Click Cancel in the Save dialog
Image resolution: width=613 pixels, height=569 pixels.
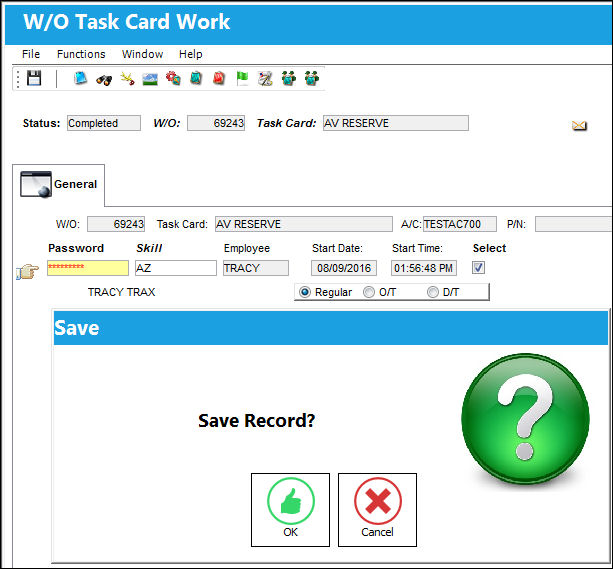(377, 510)
